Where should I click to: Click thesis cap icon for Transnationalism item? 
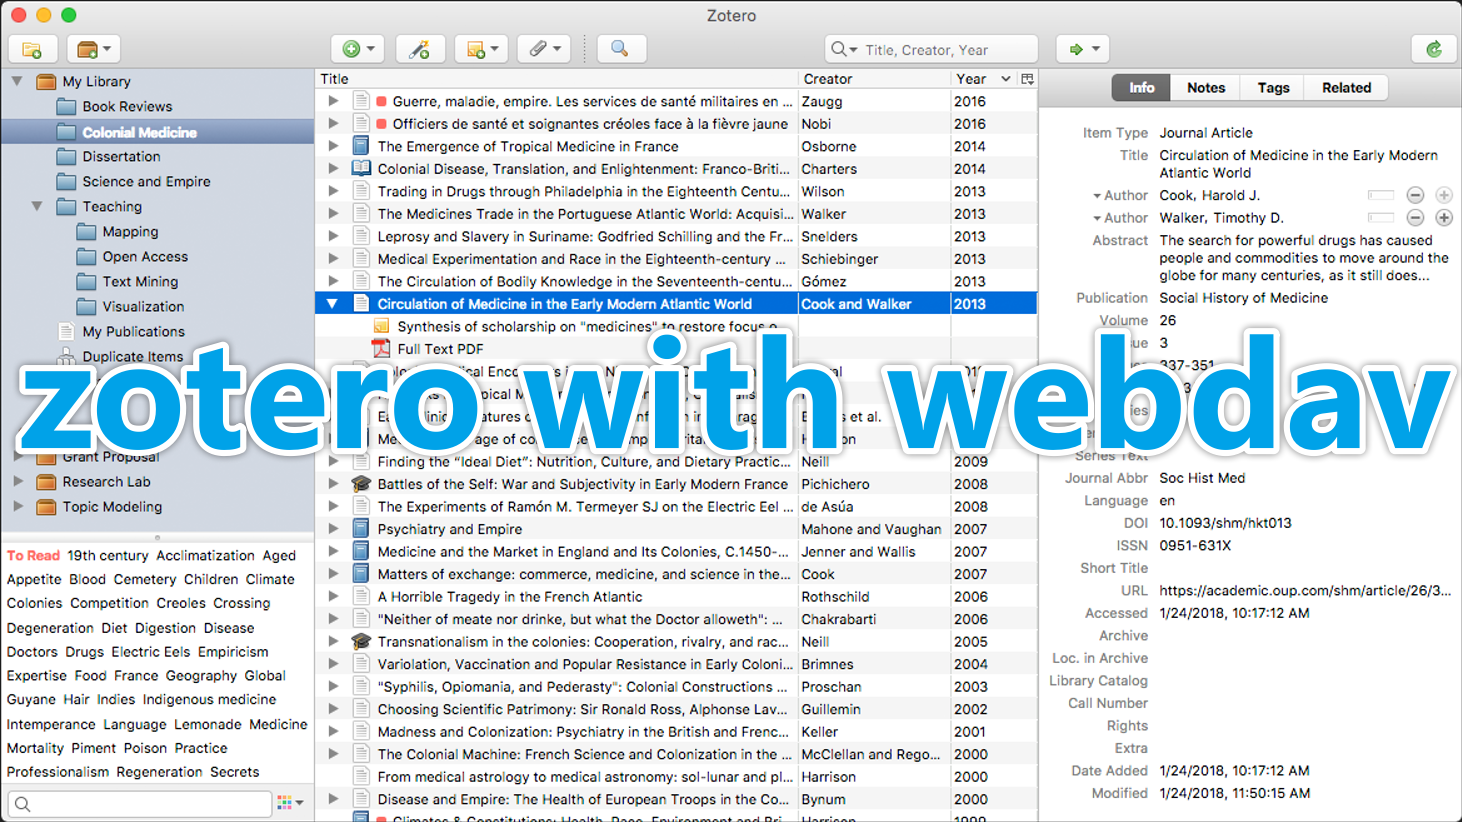tap(362, 642)
